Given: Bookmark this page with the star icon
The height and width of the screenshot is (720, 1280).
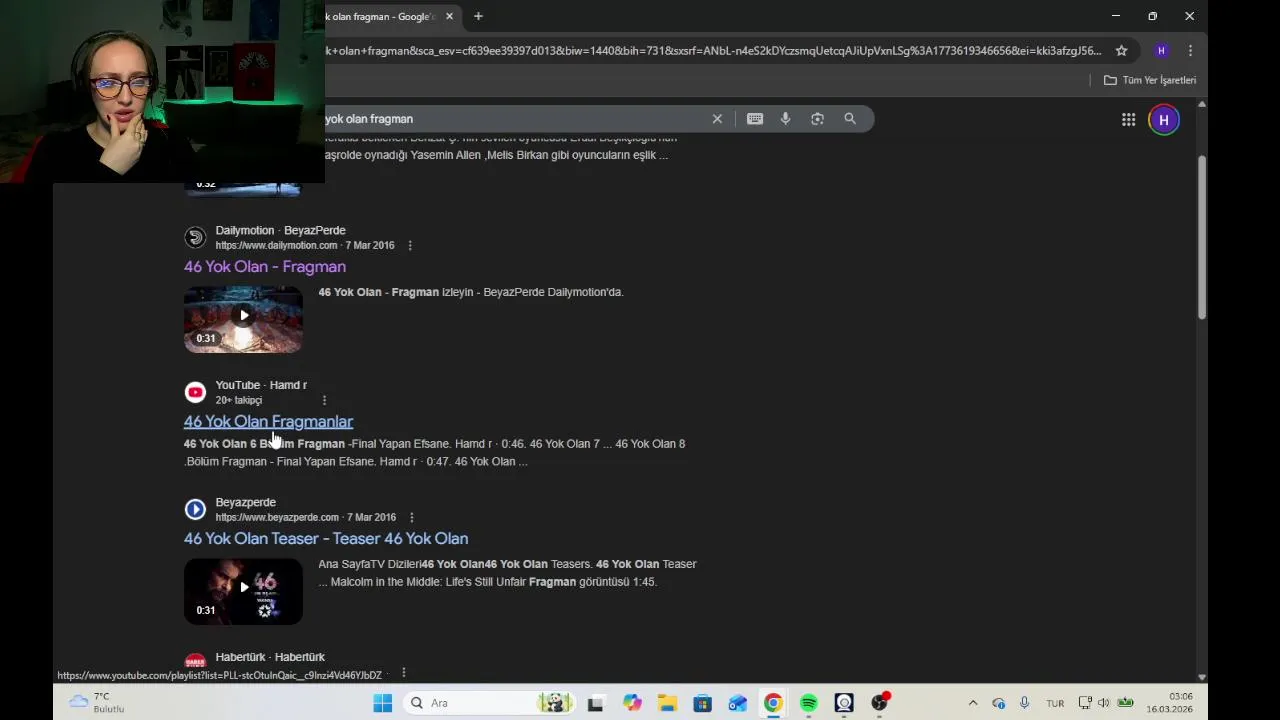Looking at the screenshot, I should pyautogui.click(x=1121, y=51).
